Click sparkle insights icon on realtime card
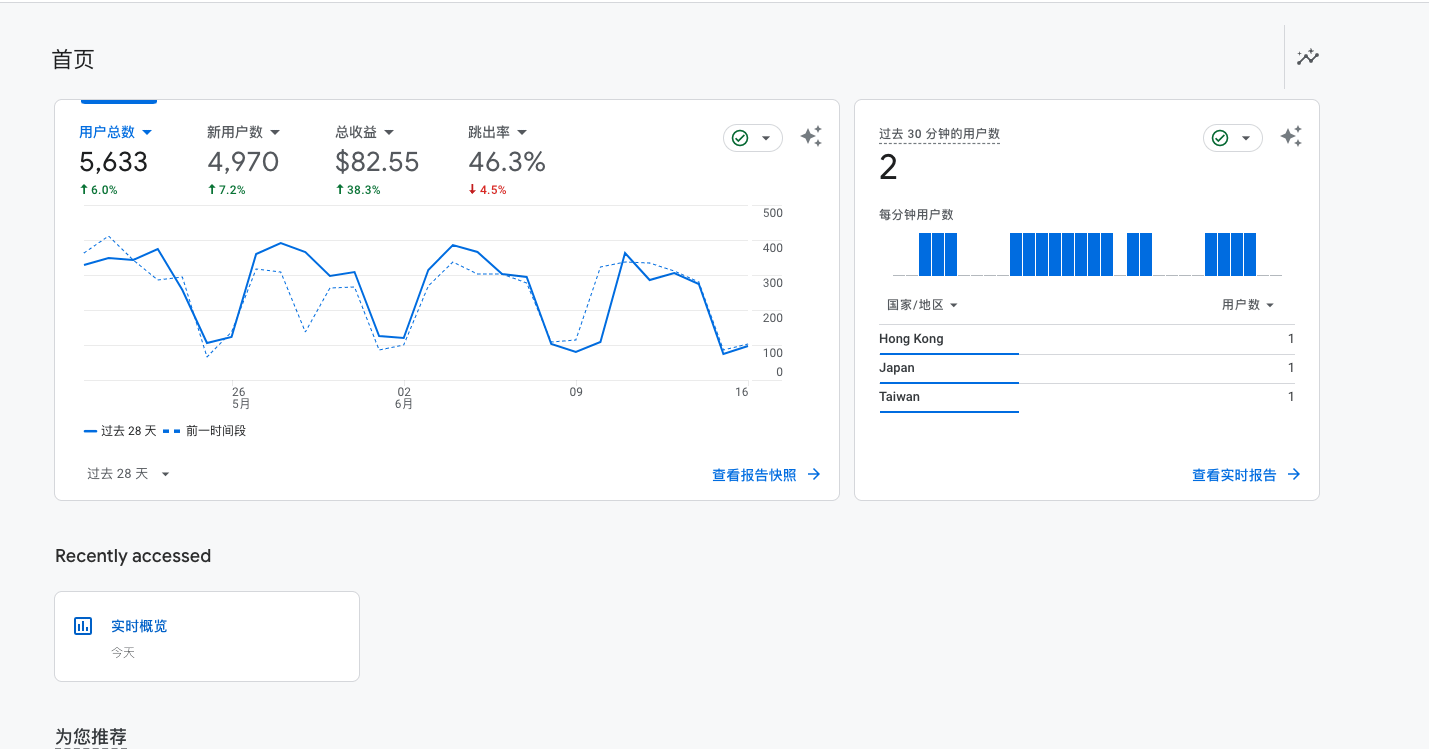The width and height of the screenshot is (1429, 749). pos(1291,138)
